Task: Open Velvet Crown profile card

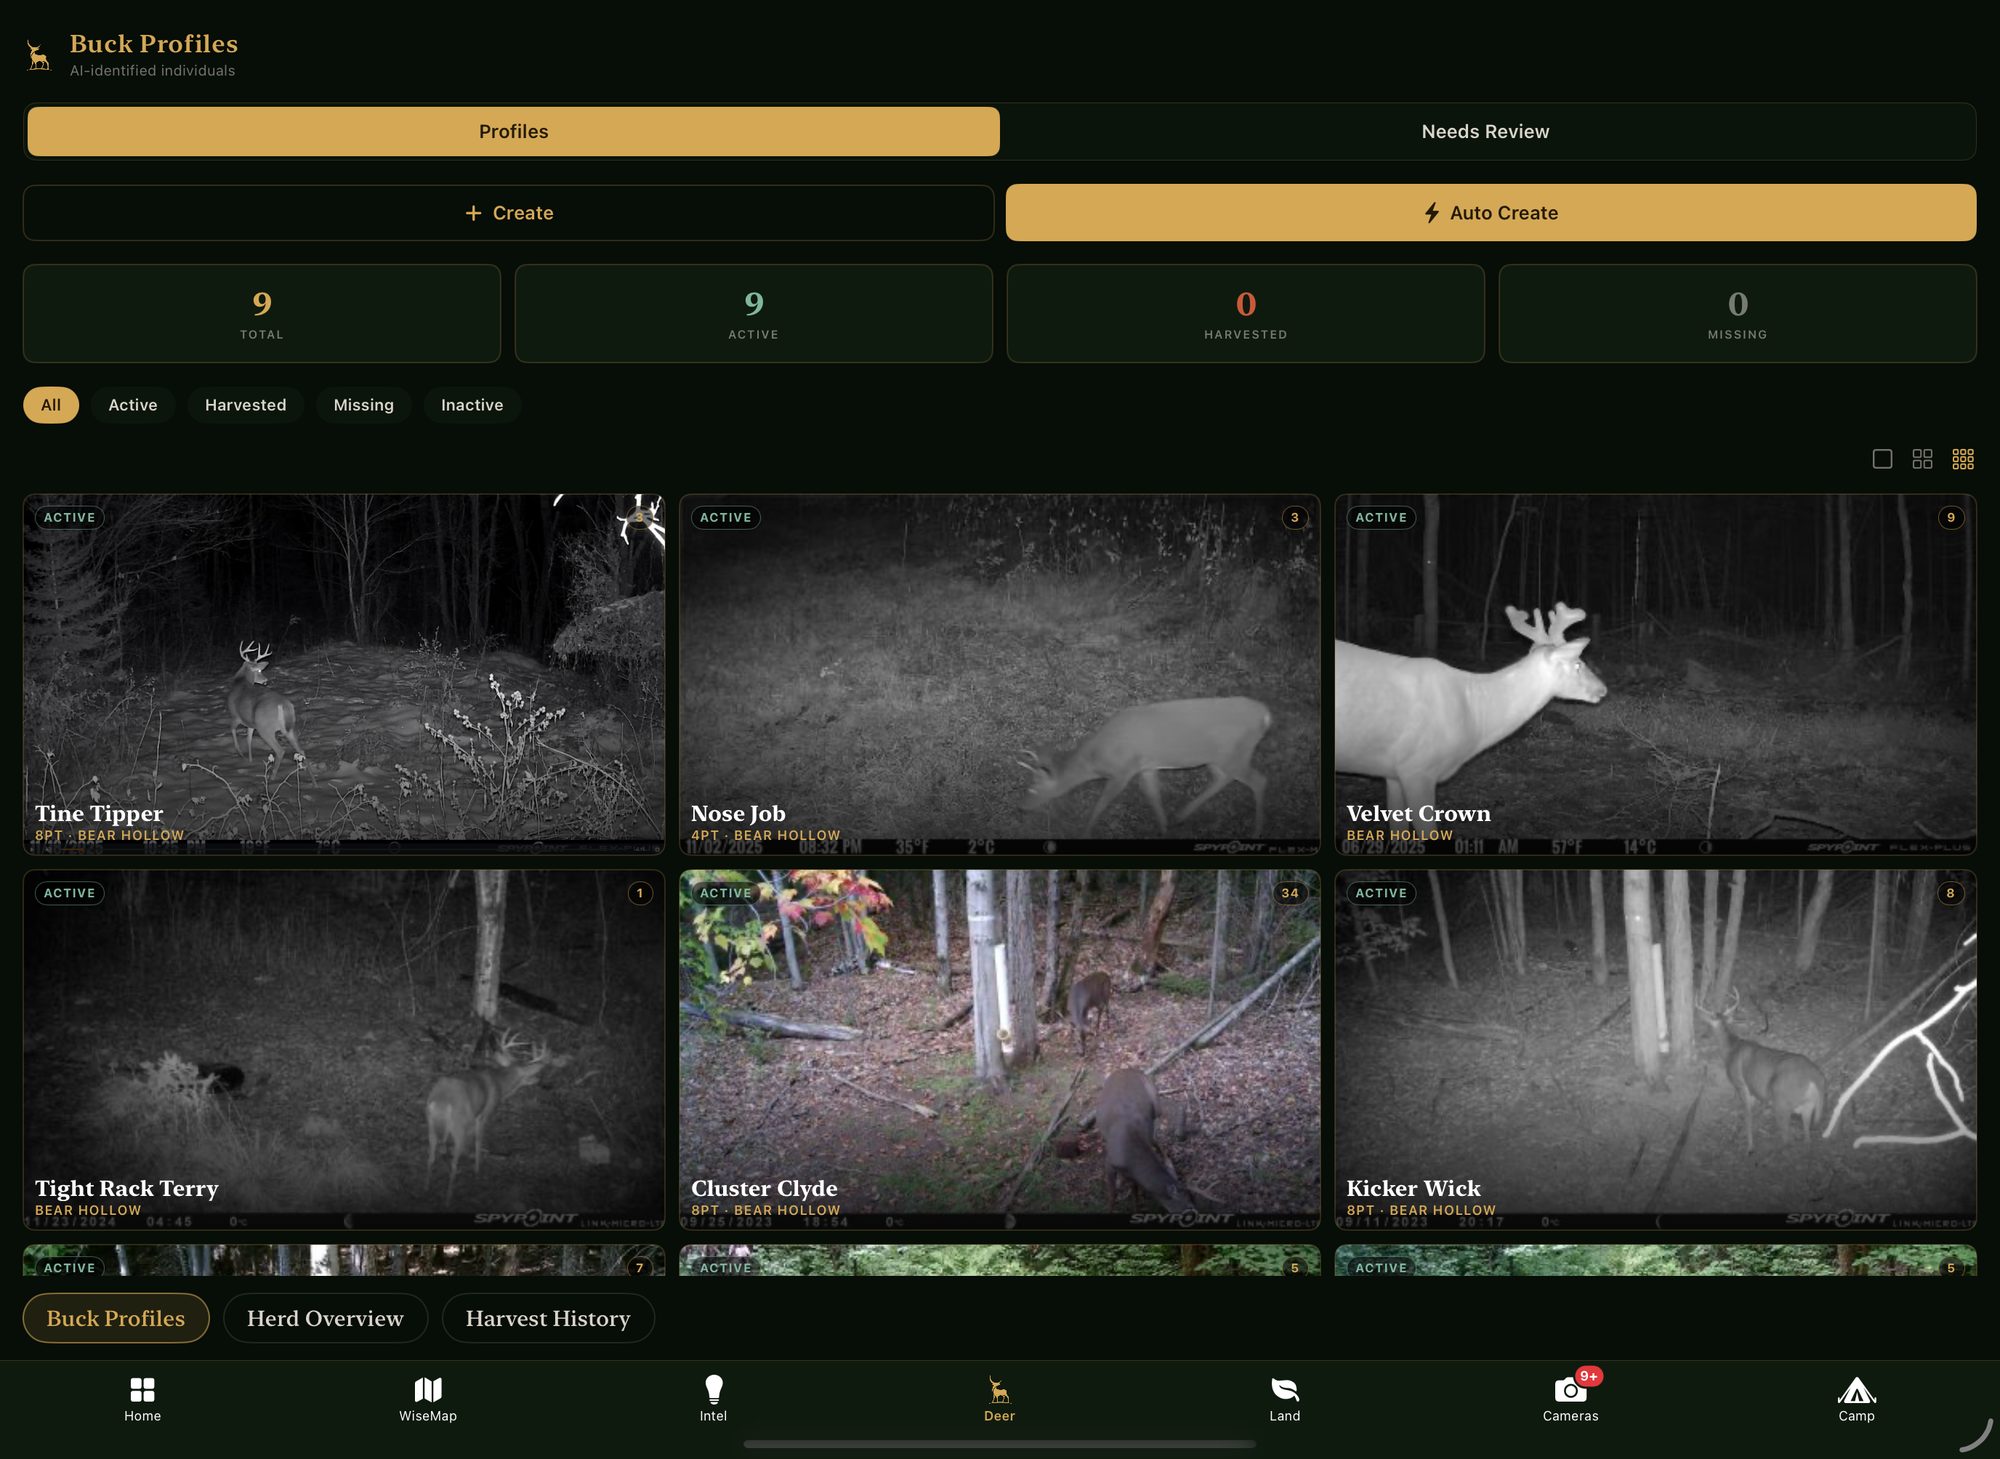Action: tap(1656, 674)
